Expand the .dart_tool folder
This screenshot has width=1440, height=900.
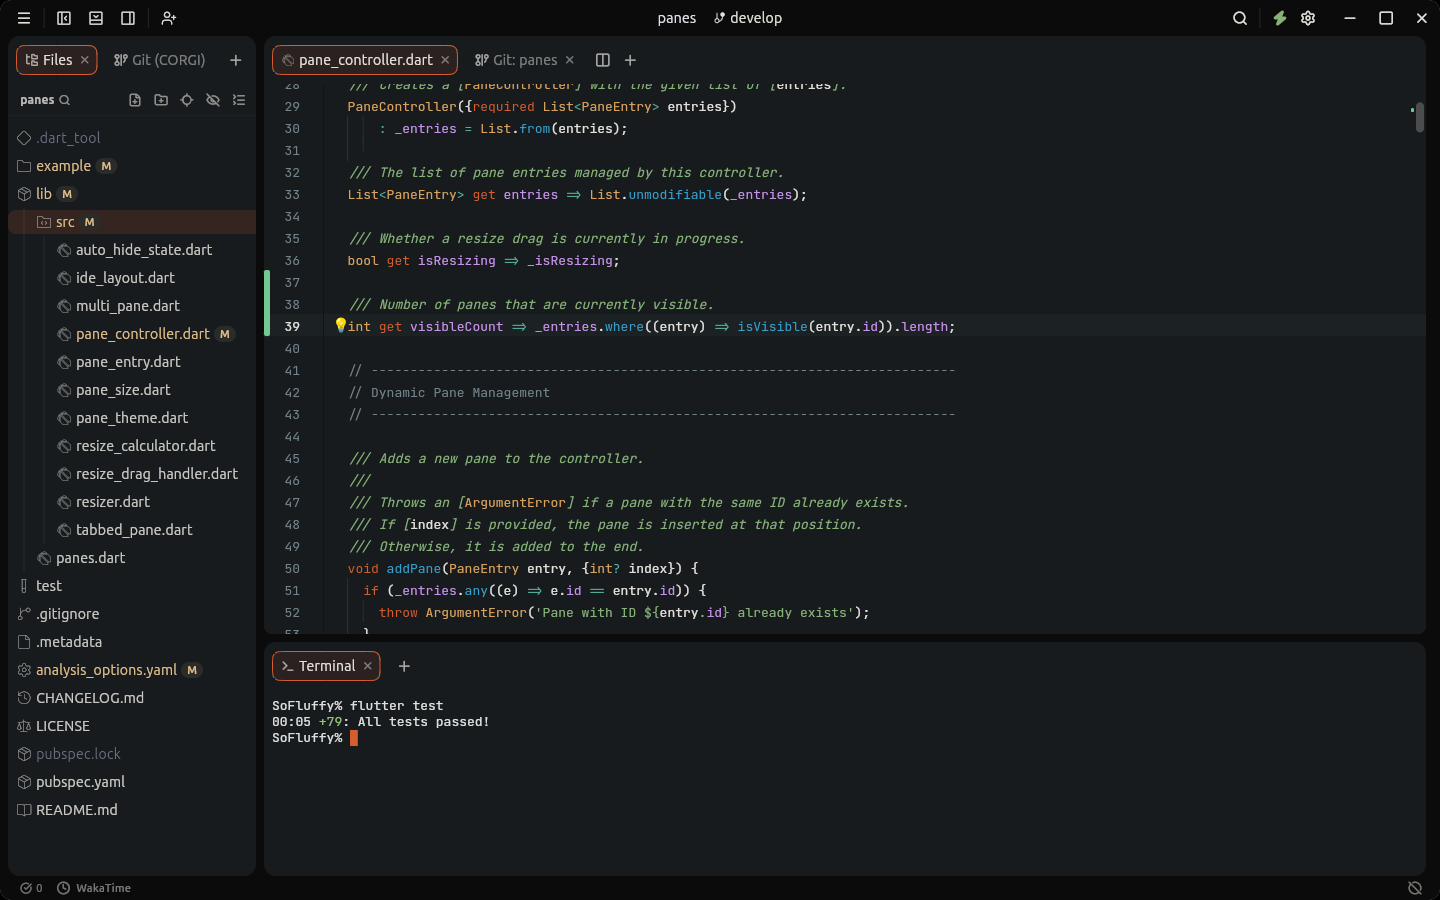(132, 138)
